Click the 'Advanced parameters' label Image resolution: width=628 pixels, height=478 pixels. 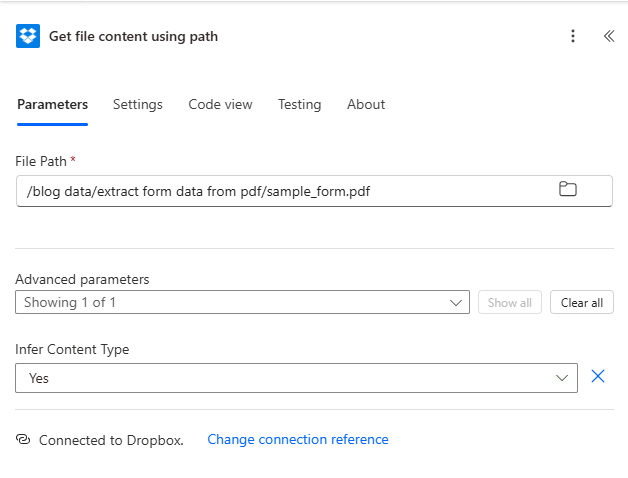pyautogui.click(x=82, y=279)
